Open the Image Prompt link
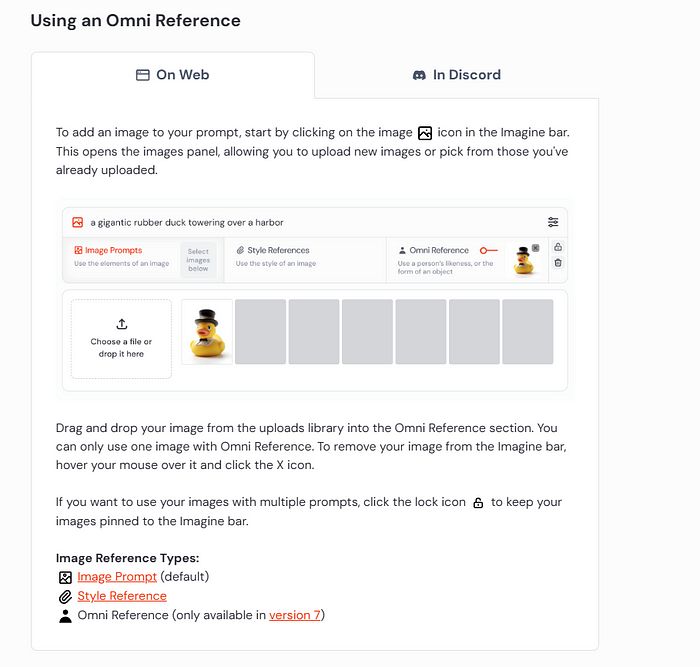This screenshot has width=700, height=667. pyautogui.click(x=117, y=576)
